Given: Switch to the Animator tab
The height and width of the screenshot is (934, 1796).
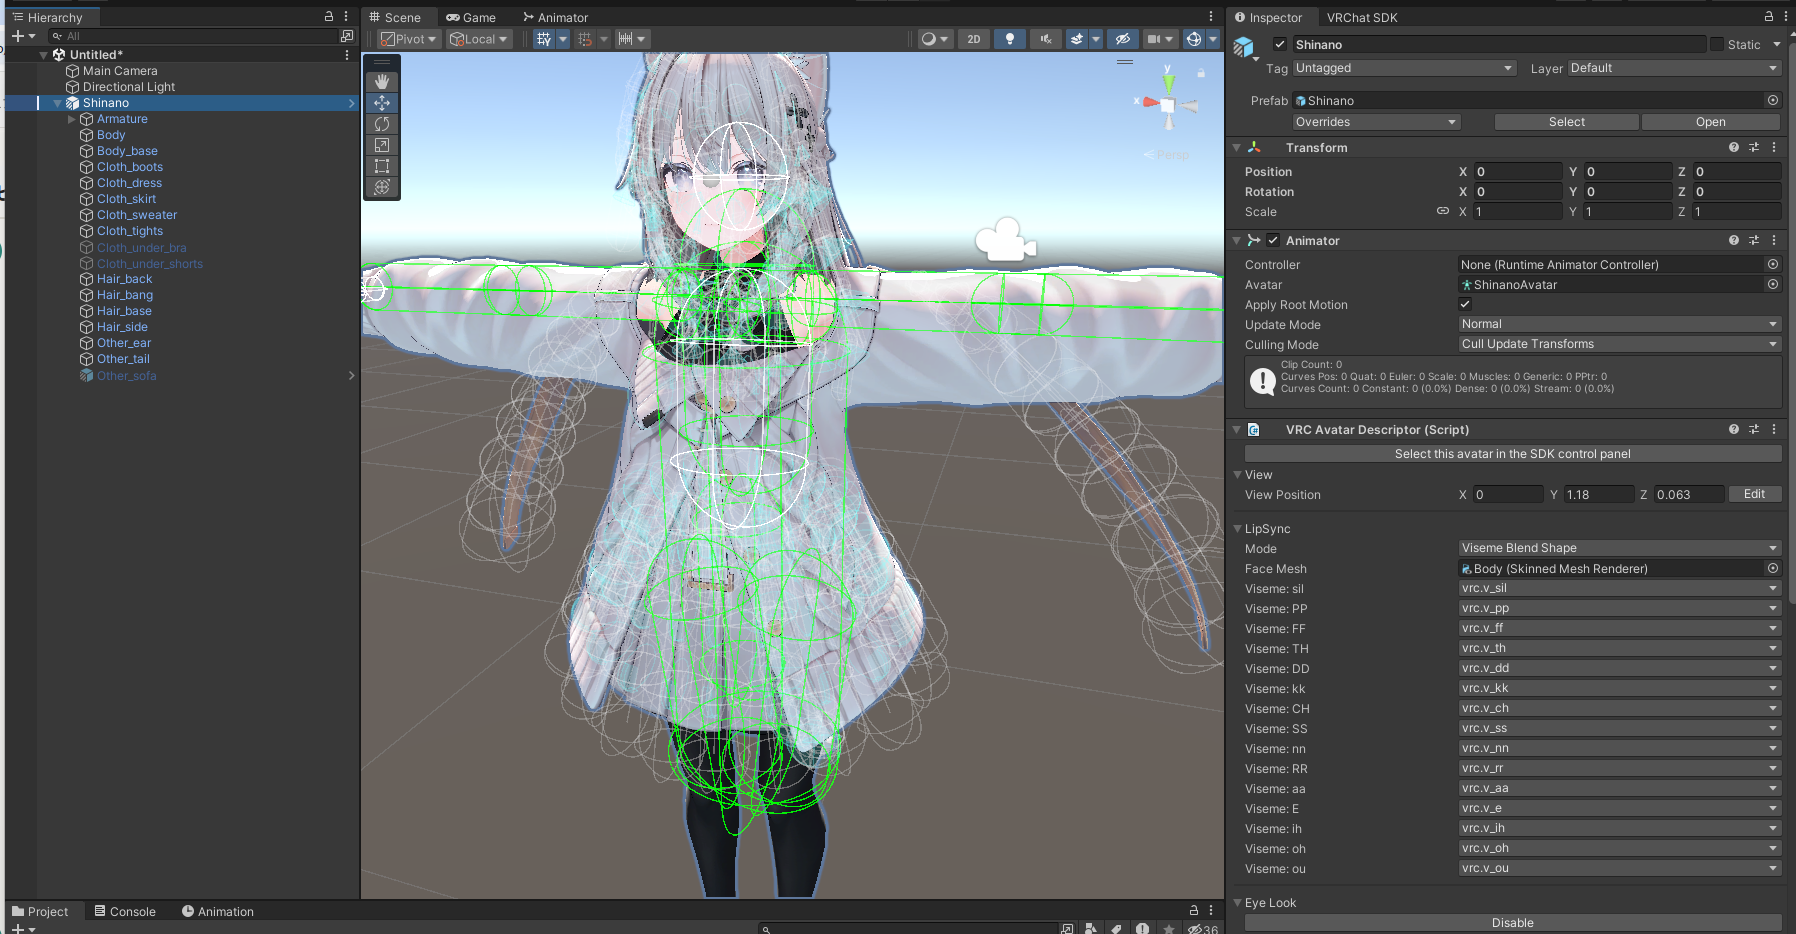Looking at the screenshot, I should pos(555,17).
